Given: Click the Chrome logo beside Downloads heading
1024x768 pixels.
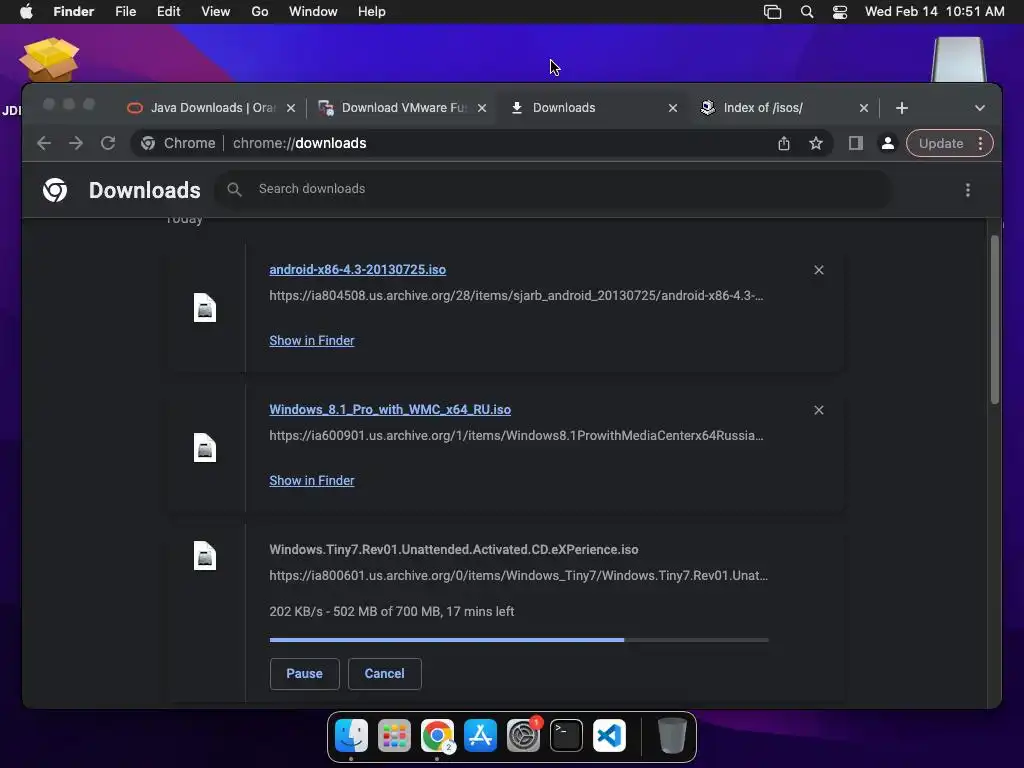Looking at the screenshot, I should click(x=55, y=190).
